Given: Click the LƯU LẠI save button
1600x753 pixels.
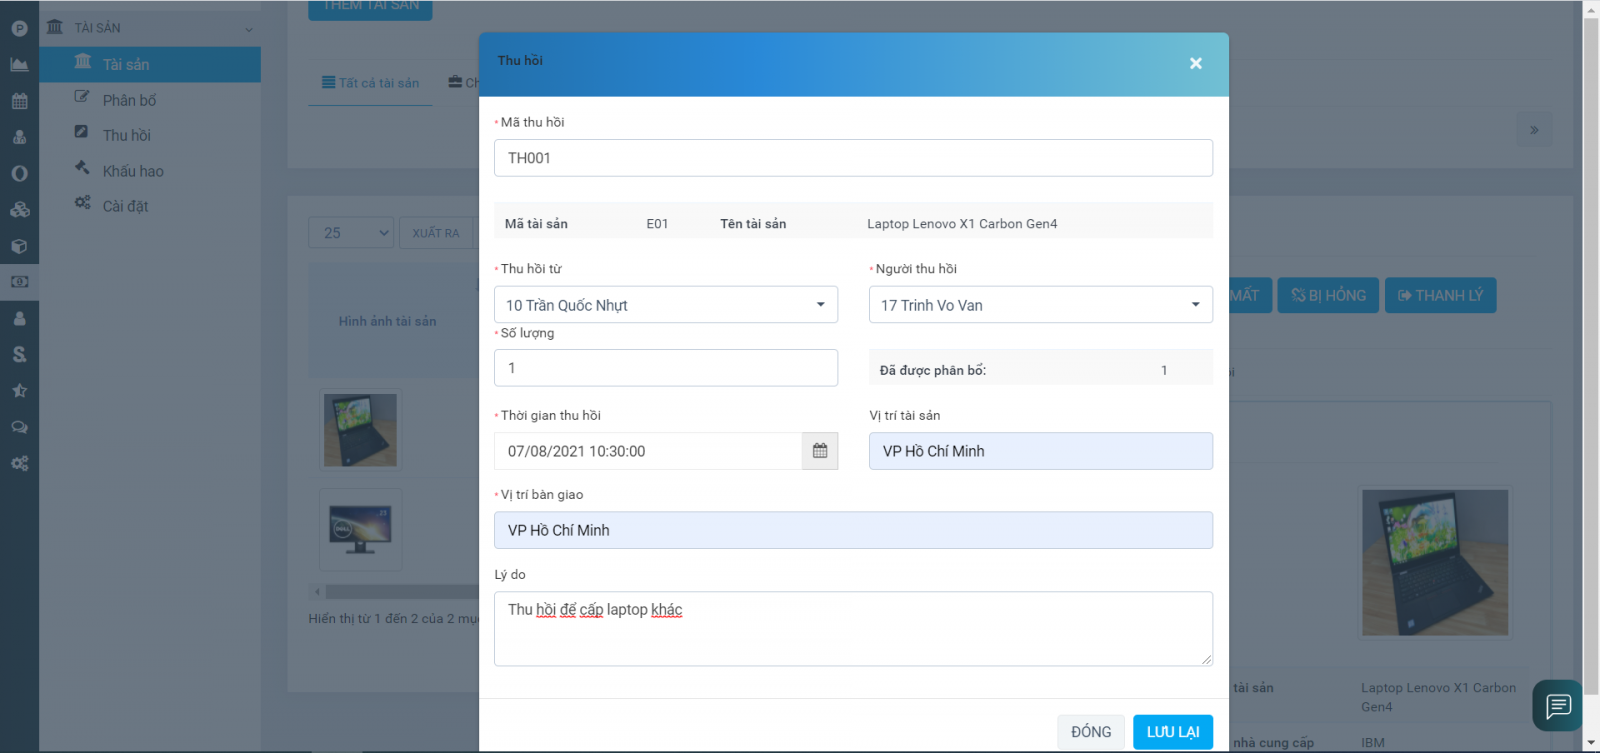Looking at the screenshot, I should 1172,732.
